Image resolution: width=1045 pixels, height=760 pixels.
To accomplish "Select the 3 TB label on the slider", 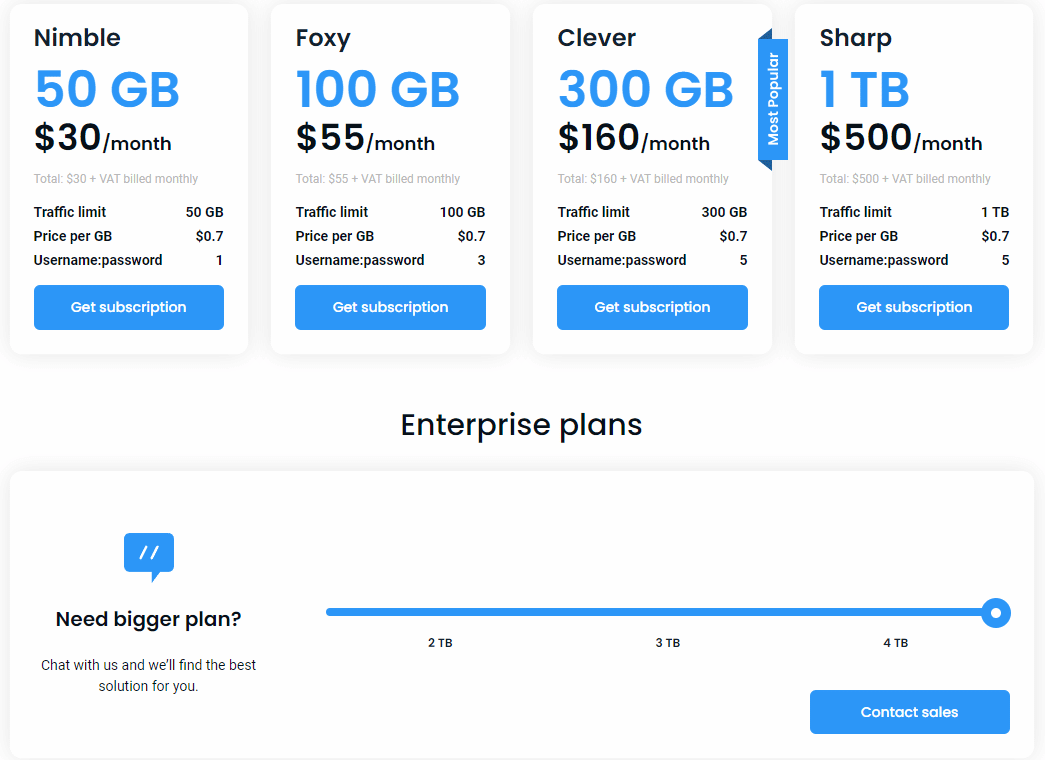I will click(668, 643).
